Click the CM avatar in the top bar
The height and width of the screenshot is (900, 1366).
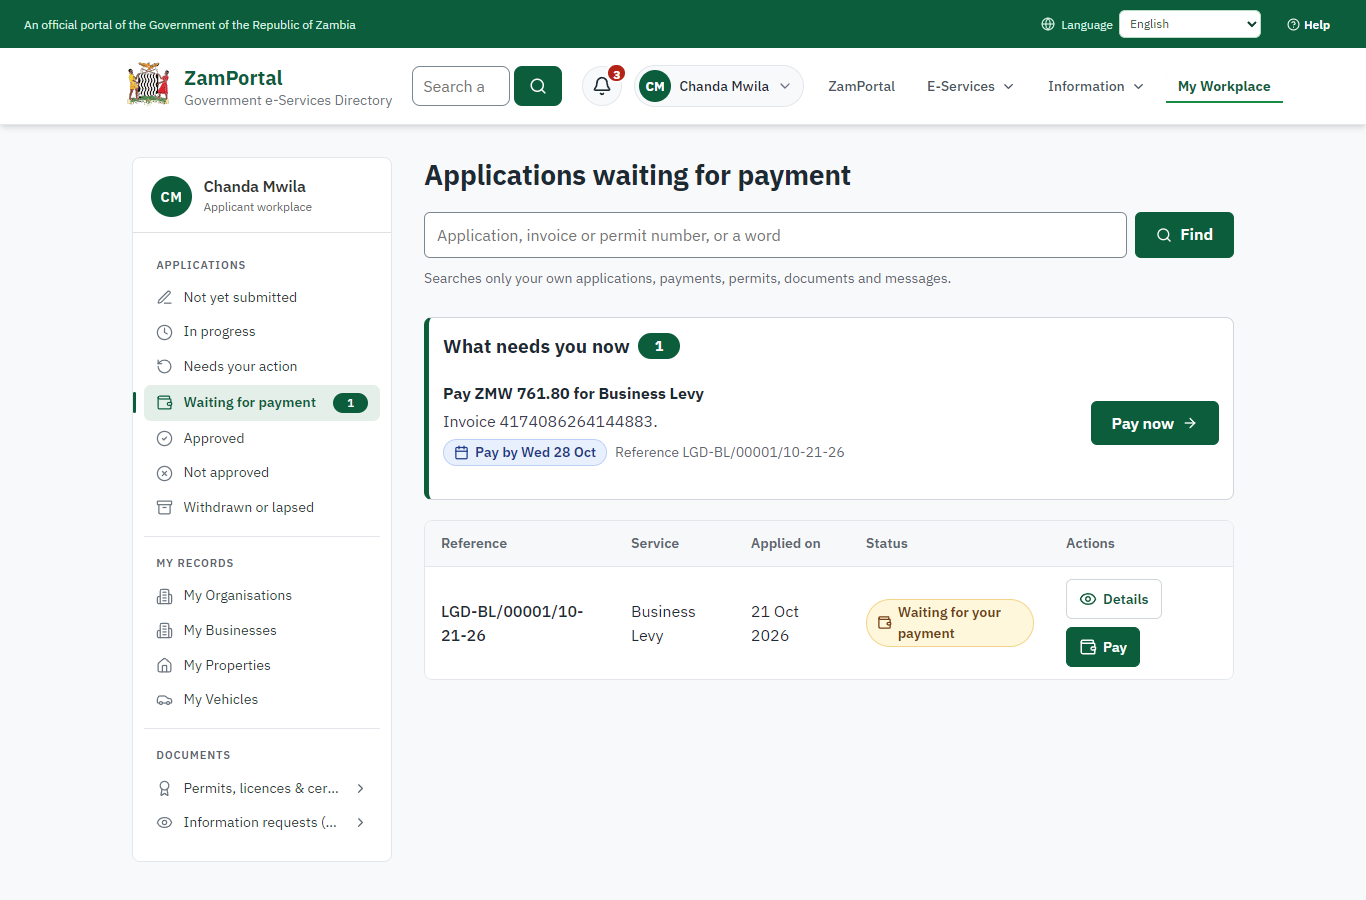click(x=655, y=86)
